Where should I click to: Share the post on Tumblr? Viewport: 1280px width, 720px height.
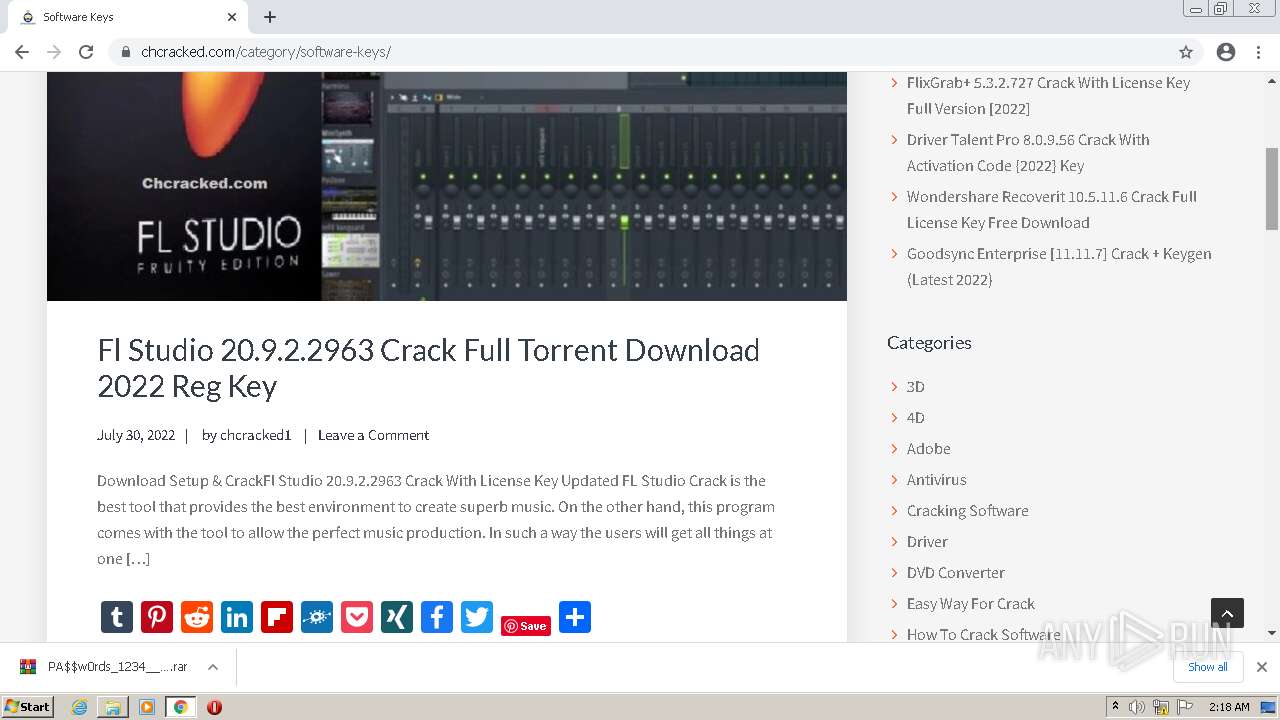(117, 617)
